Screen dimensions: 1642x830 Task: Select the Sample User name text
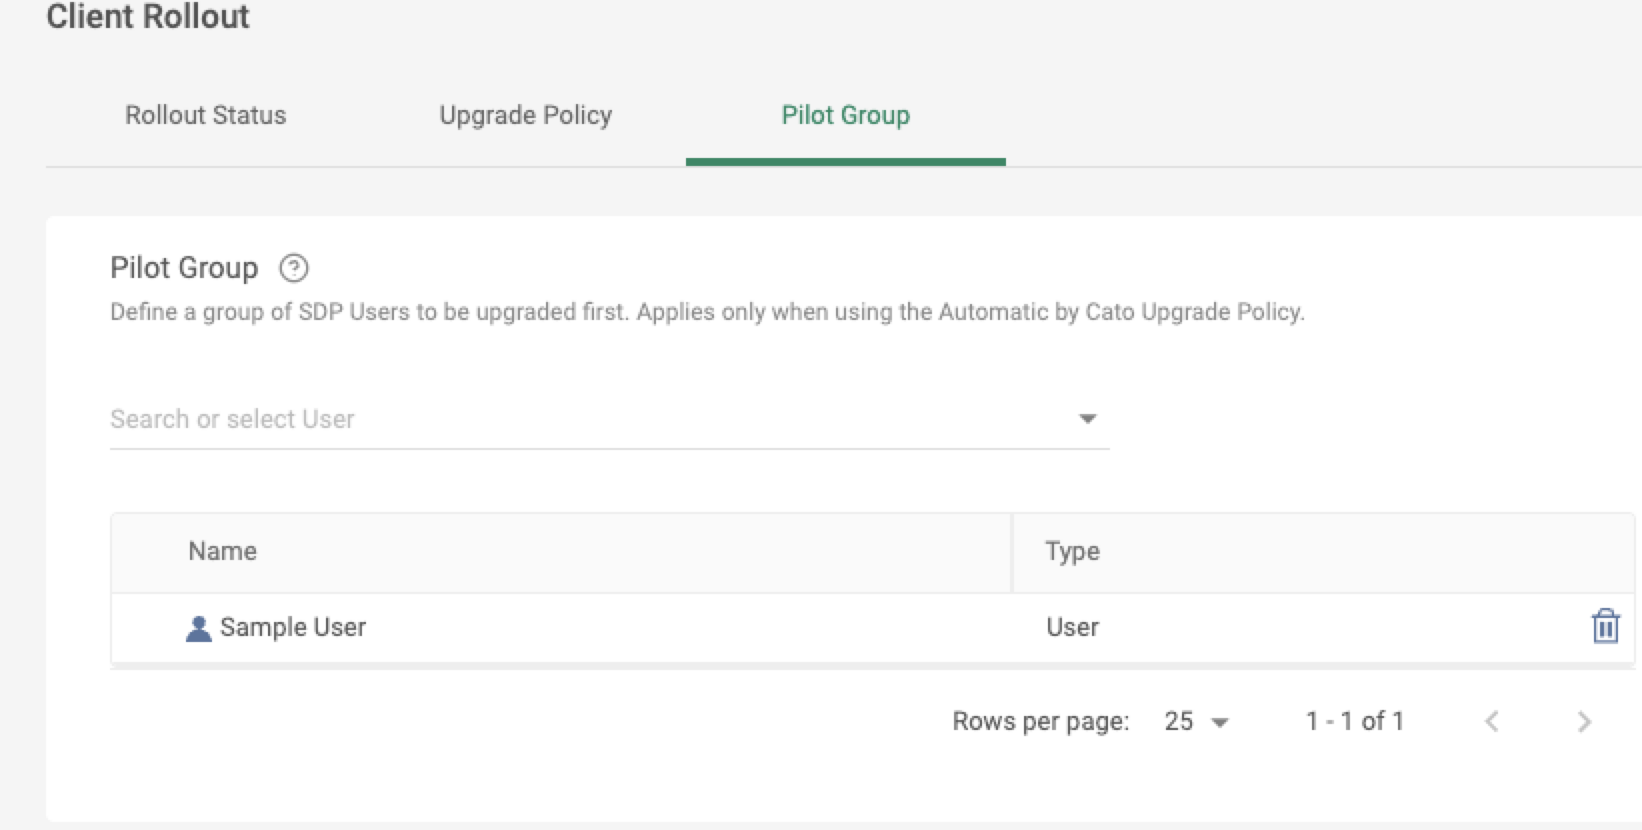[x=293, y=627]
